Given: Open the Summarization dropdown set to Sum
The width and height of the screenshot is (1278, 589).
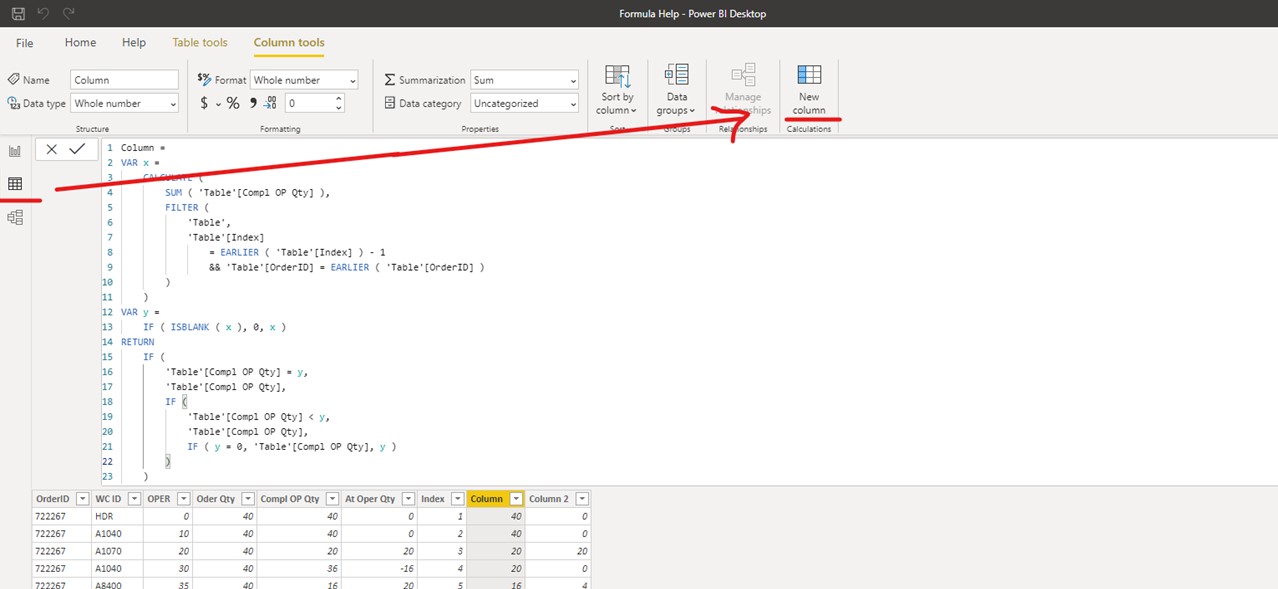Looking at the screenshot, I should click(x=525, y=80).
